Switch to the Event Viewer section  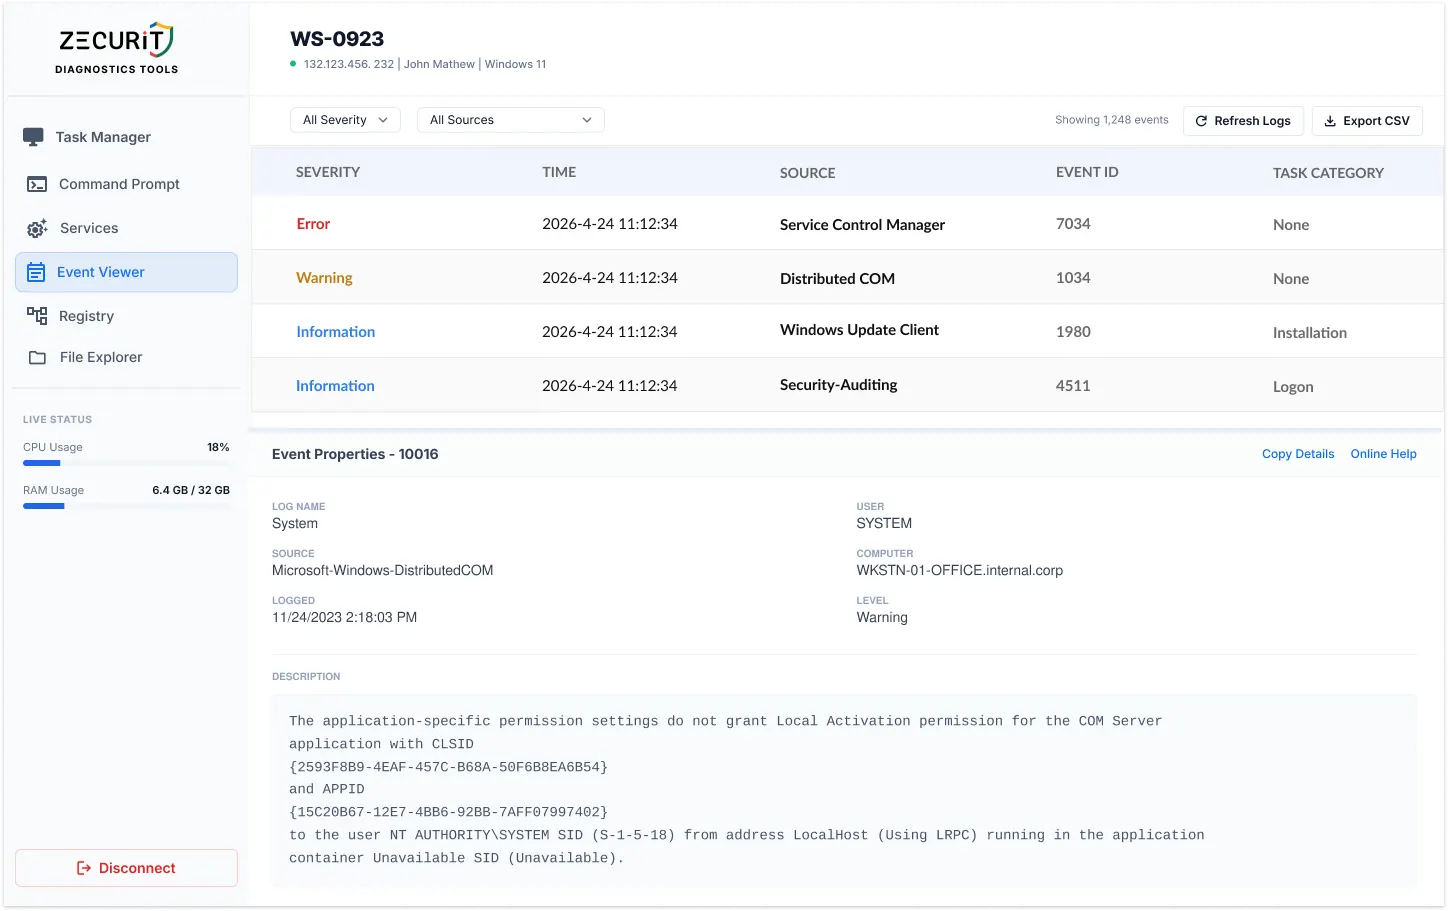point(100,271)
